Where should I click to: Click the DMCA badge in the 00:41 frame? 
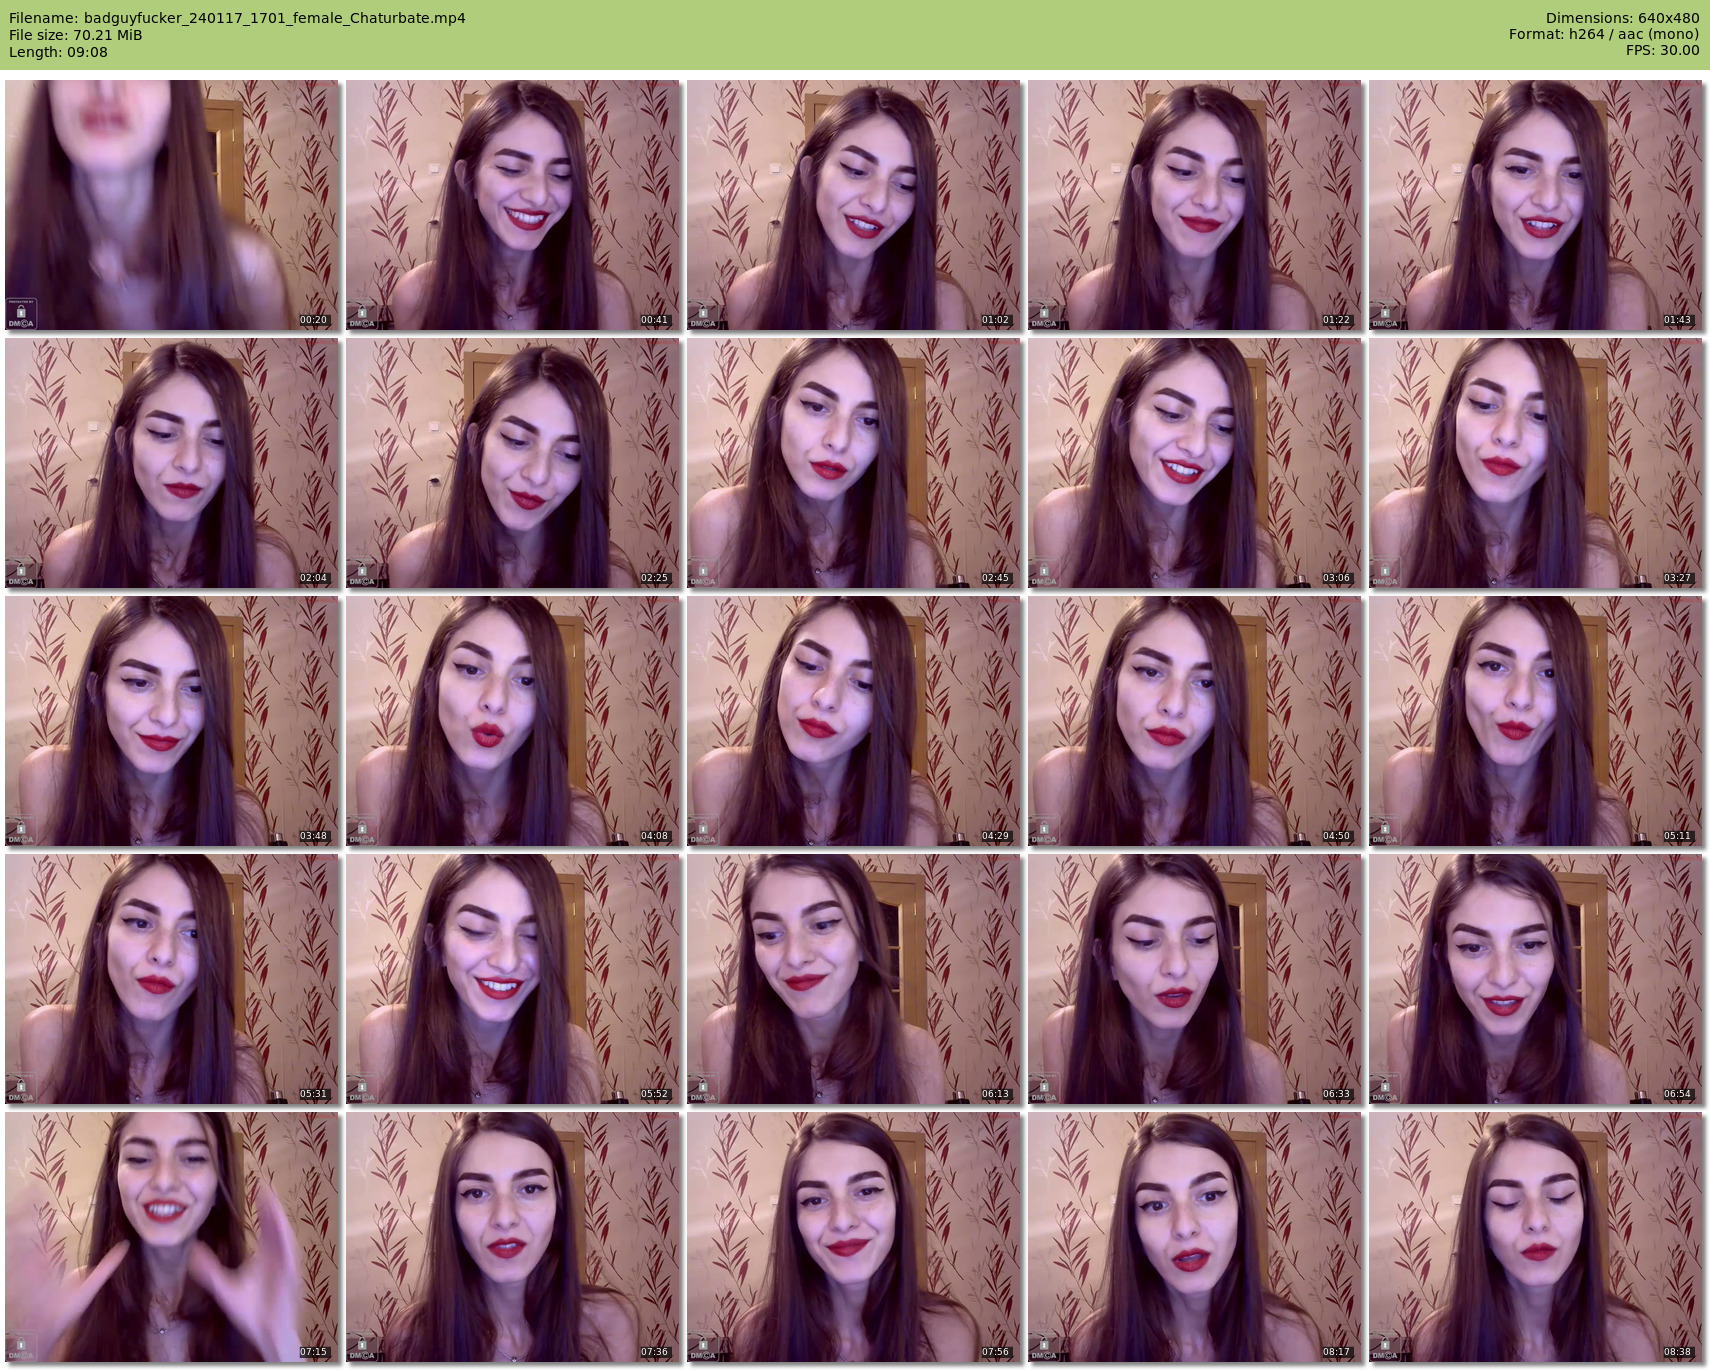coord(361,318)
